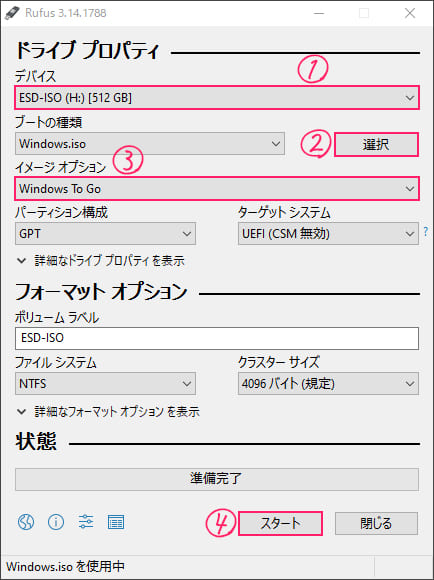Viewport: 434px width, 580px height.
Task: Click the 準備完了 progress bar
Action: click(x=217, y=479)
